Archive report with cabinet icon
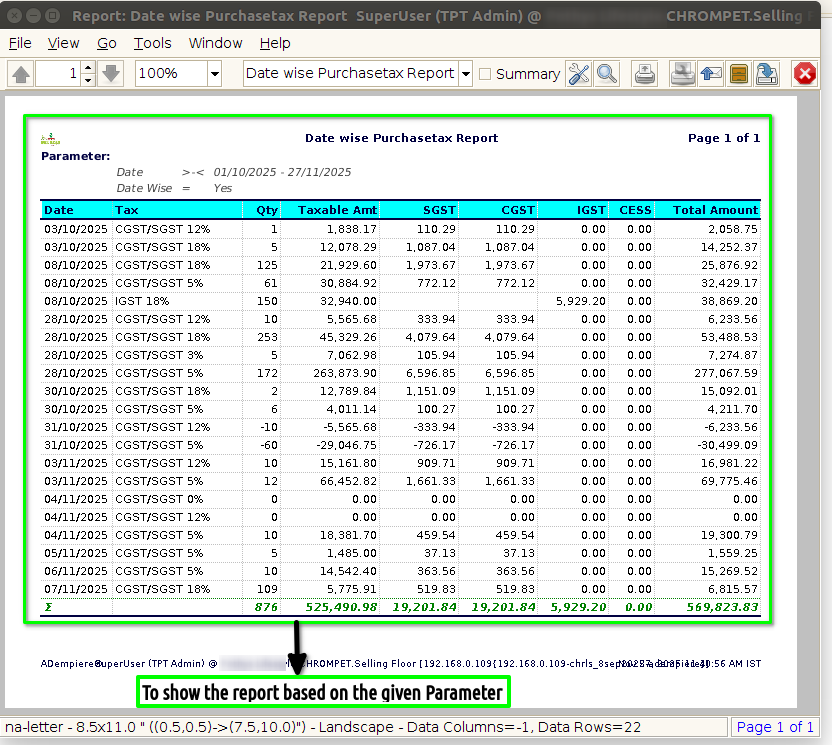The image size is (832, 745). click(x=739, y=74)
